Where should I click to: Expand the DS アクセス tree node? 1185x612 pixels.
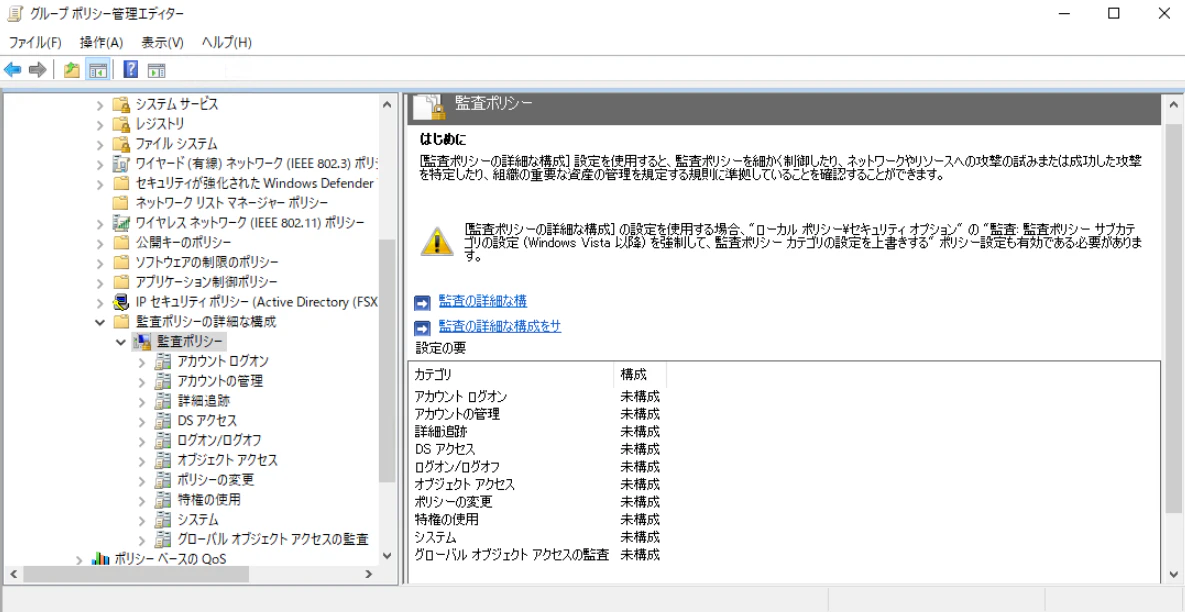(141, 420)
